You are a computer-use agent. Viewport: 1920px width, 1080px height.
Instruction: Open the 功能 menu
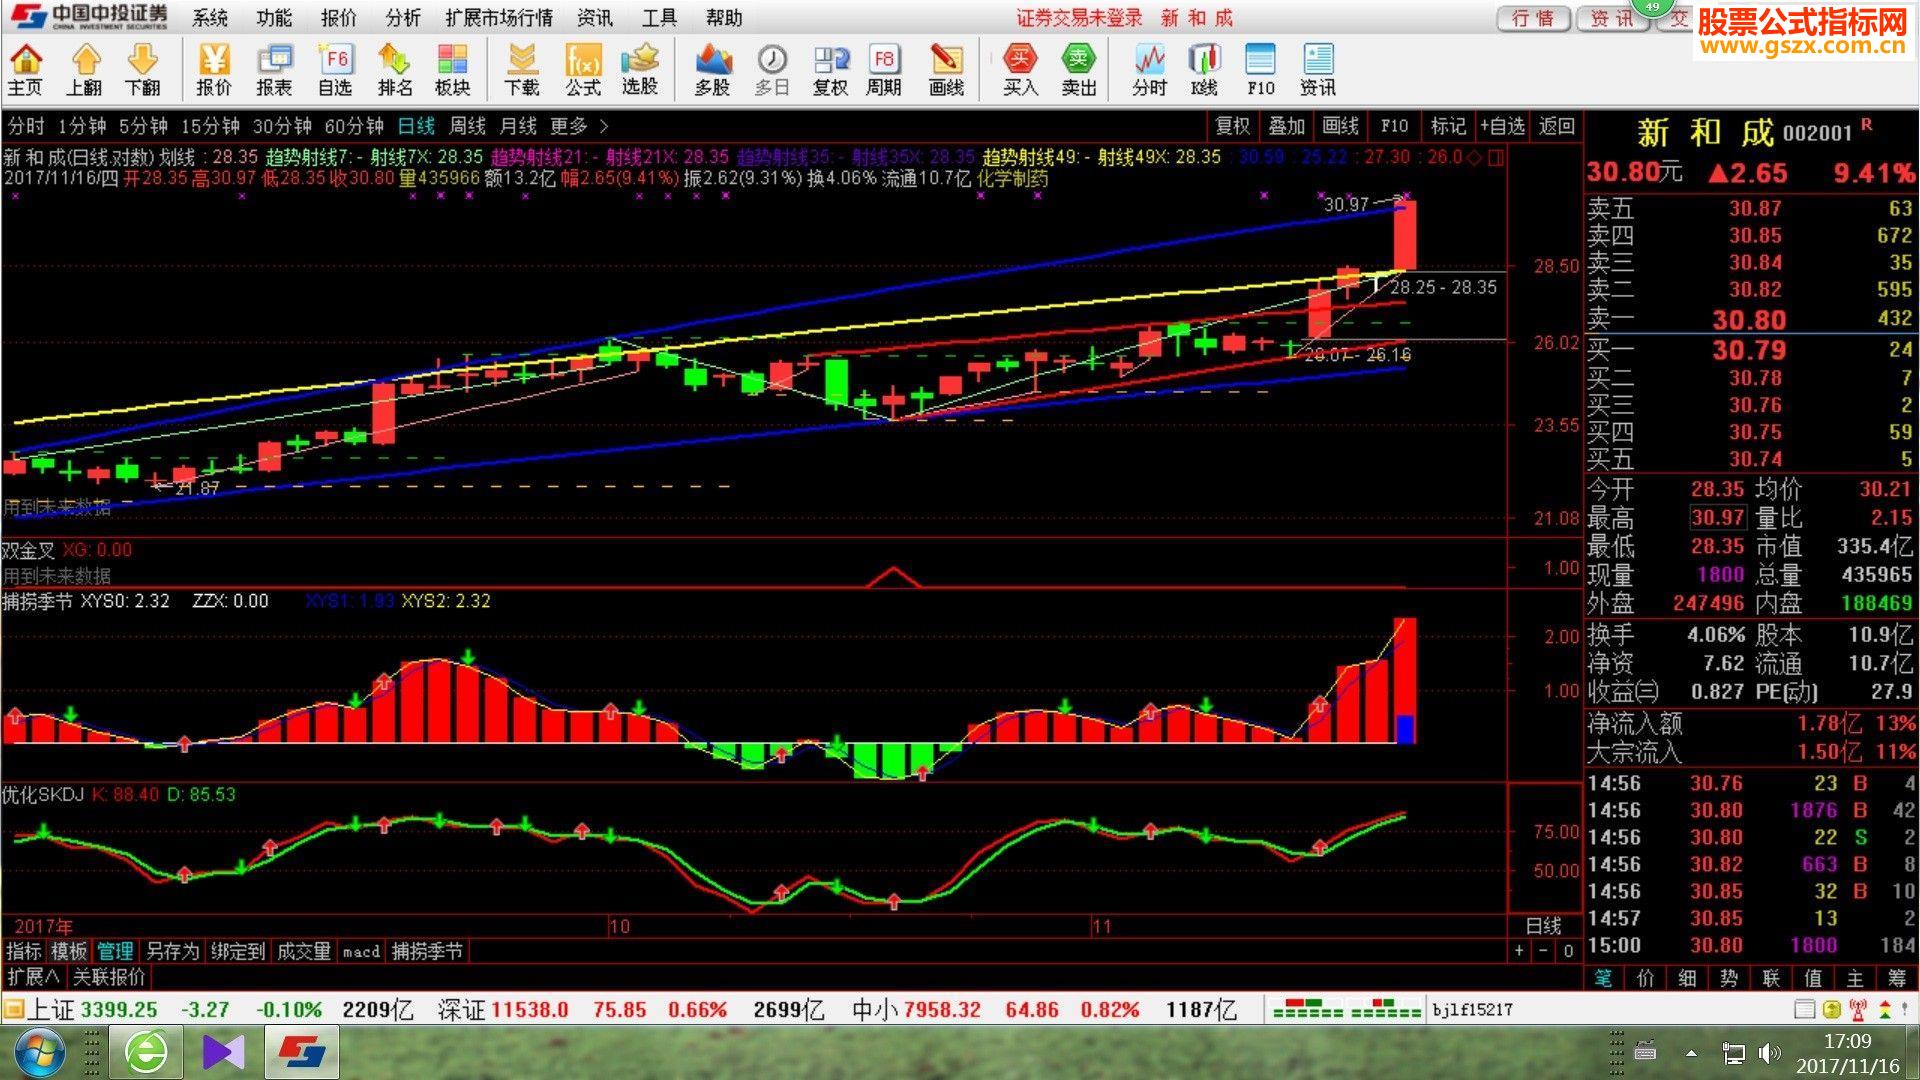[274, 18]
